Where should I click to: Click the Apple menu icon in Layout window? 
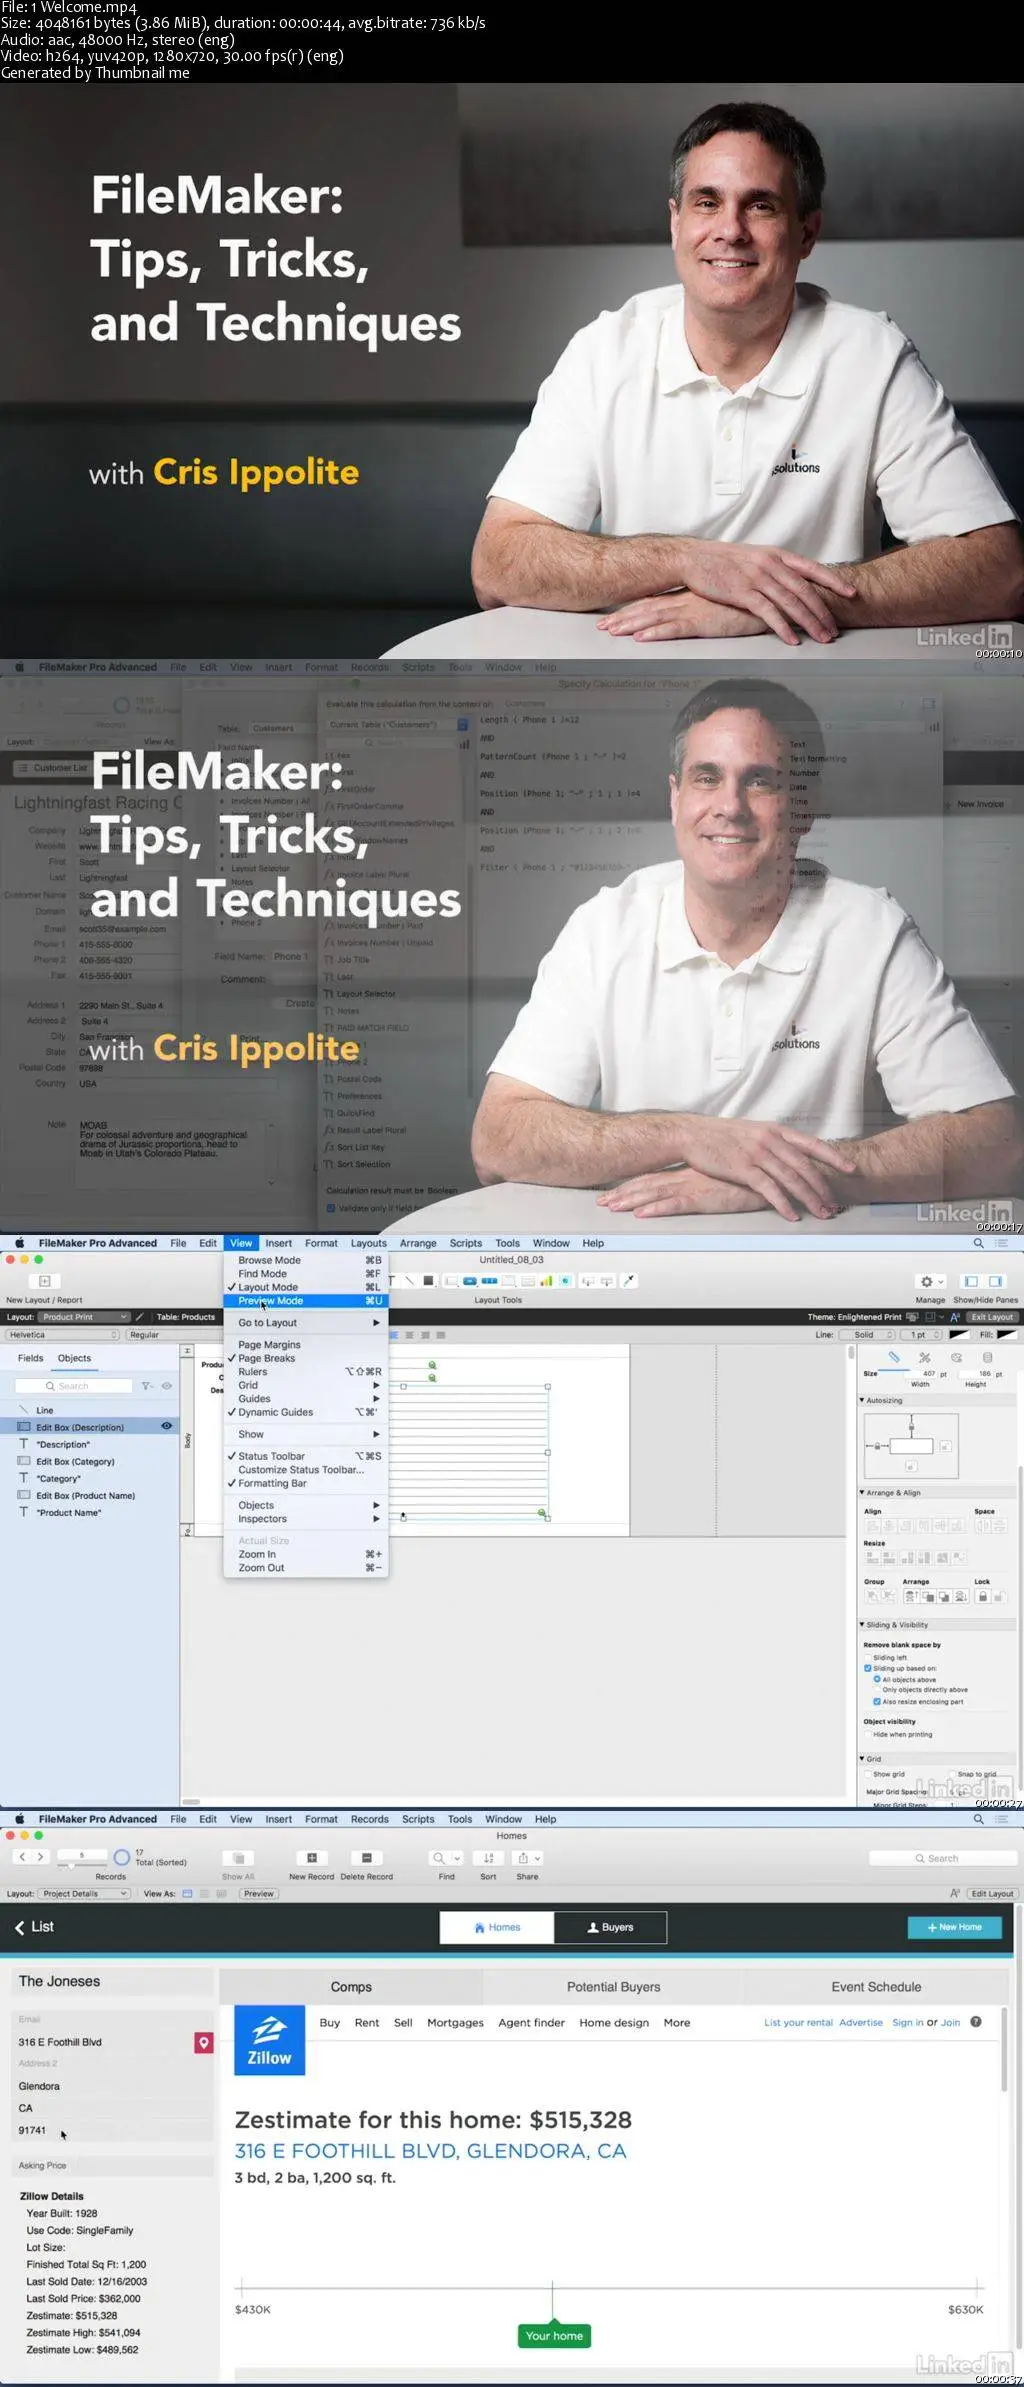tap(19, 1243)
